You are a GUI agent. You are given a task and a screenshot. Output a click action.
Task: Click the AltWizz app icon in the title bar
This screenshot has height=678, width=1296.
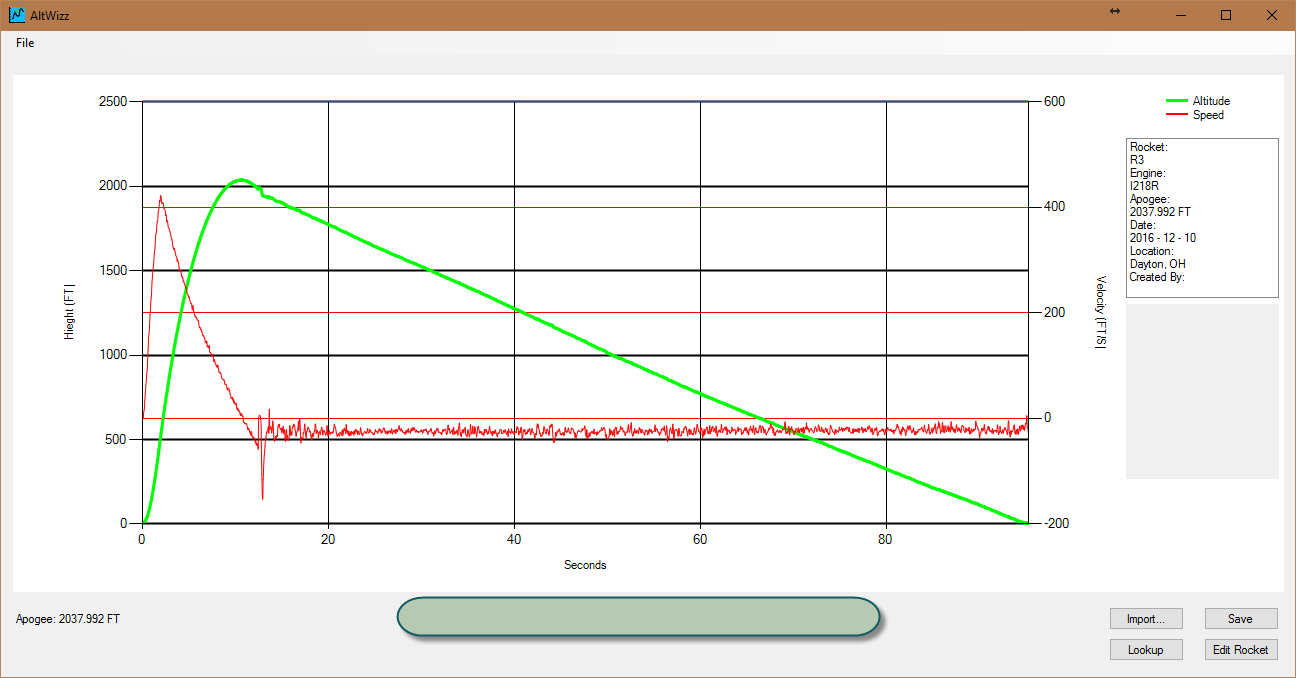click(15, 14)
